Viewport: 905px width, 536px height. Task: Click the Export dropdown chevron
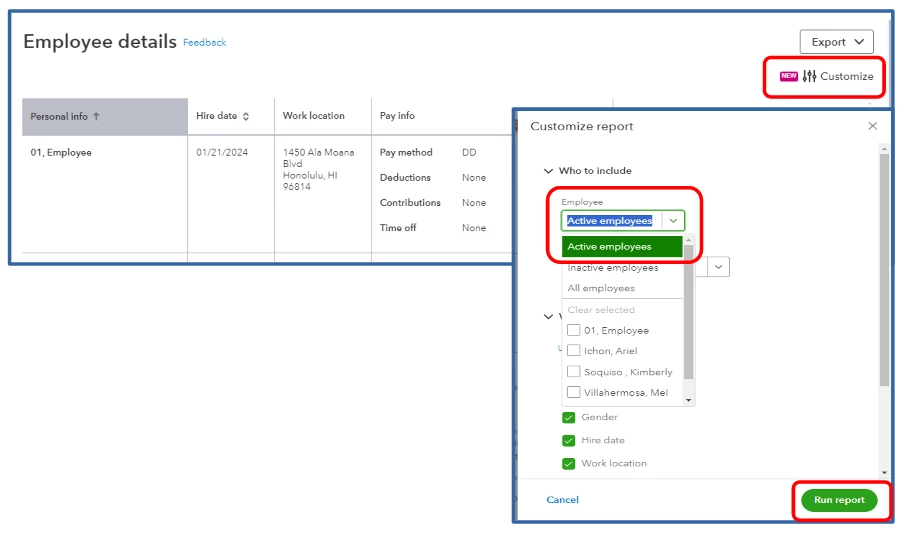coord(859,42)
